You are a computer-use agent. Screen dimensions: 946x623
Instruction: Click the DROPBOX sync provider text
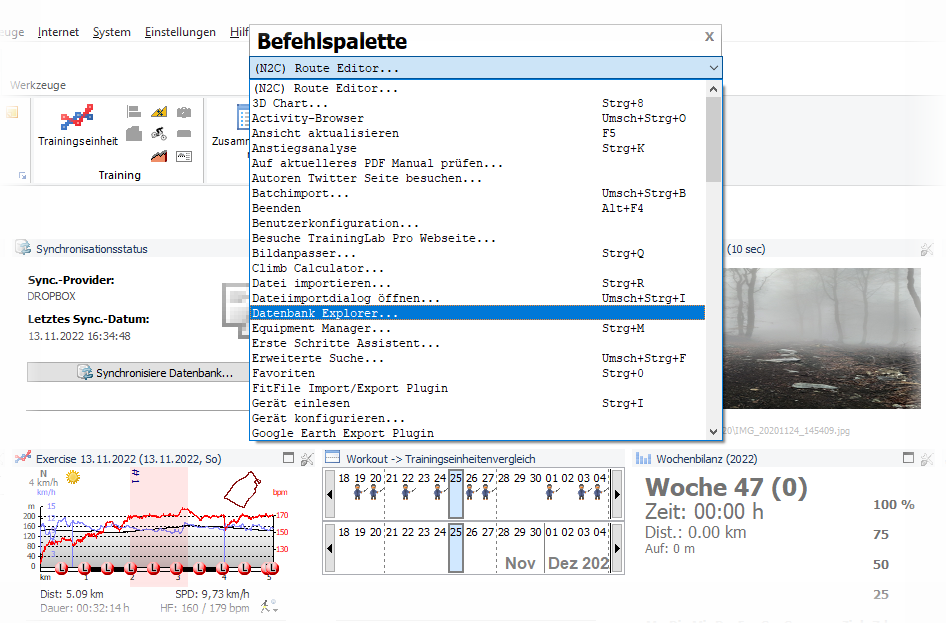tap(51, 296)
